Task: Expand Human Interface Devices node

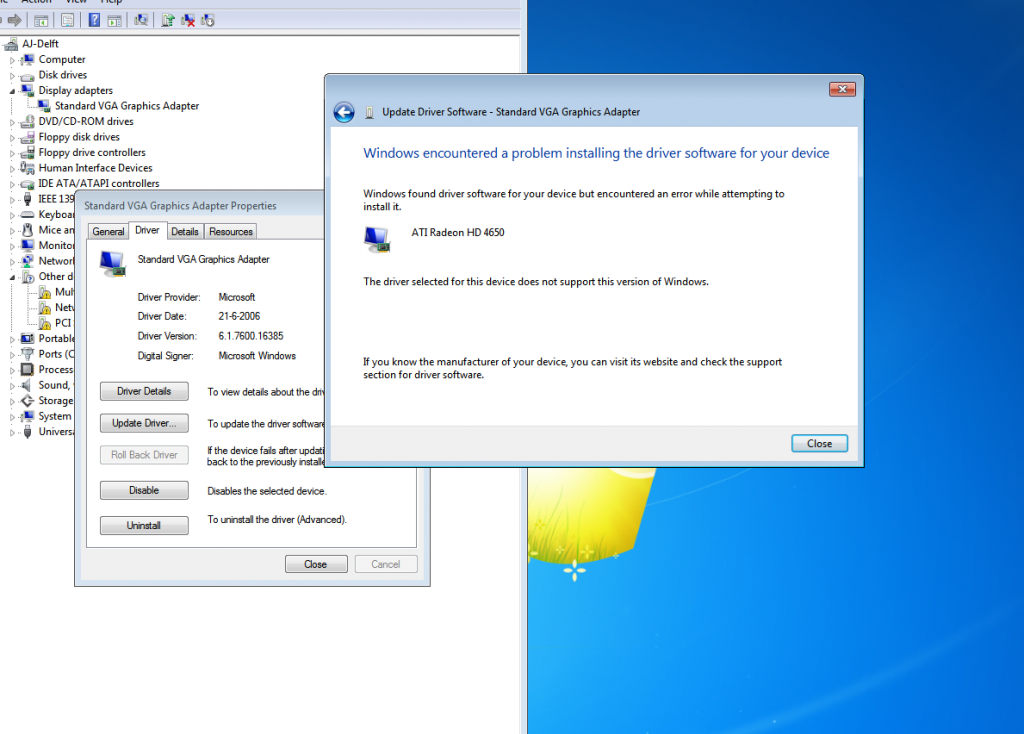Action: coord(12,168)
